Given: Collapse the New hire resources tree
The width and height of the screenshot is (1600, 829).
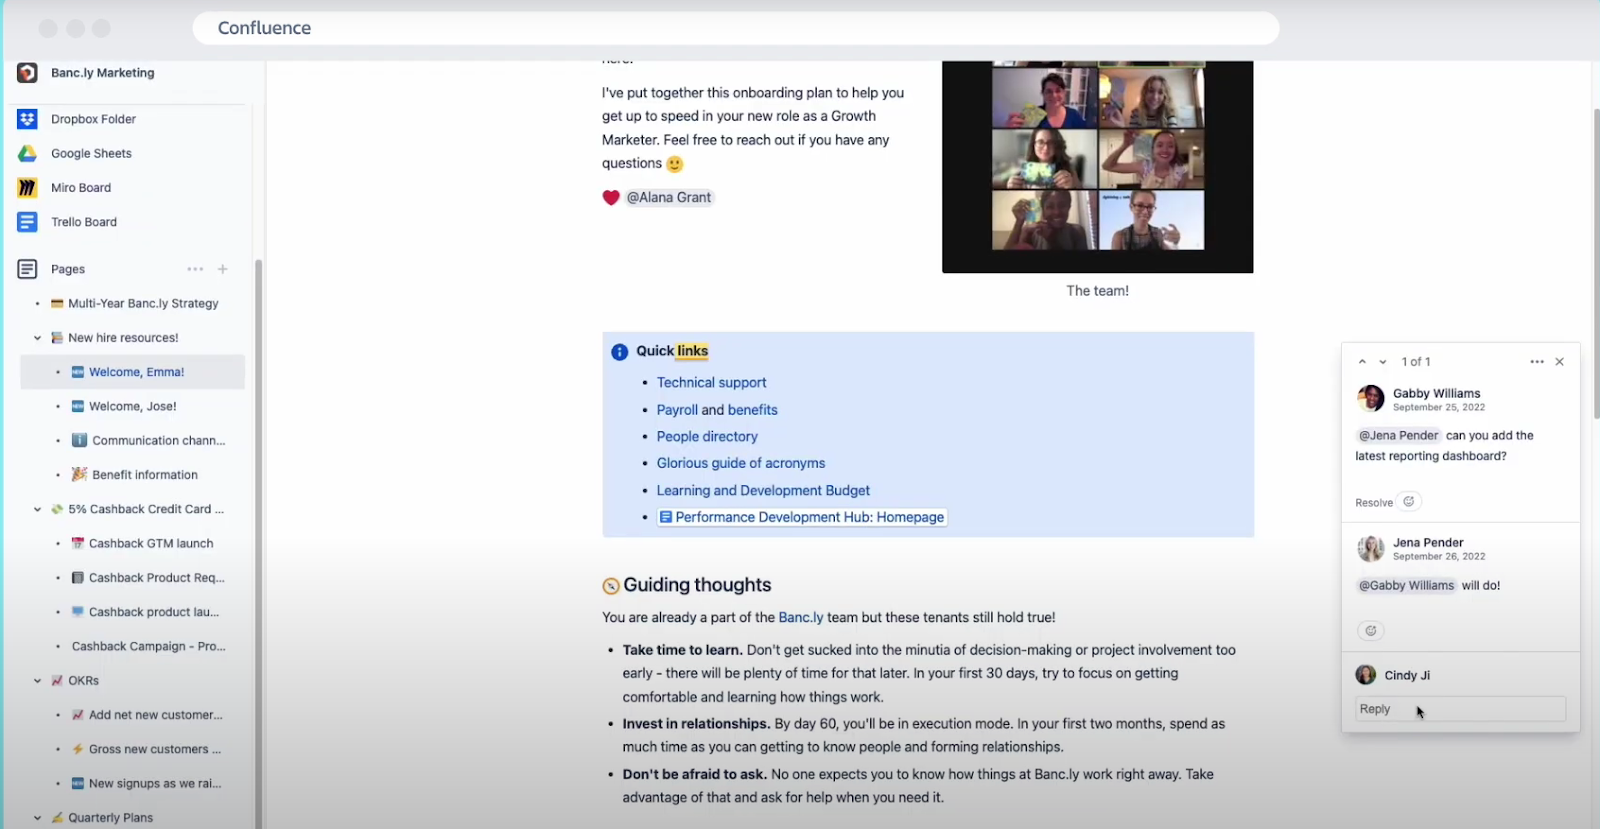Looking at the screenshot, I should [x=38, y=338].
